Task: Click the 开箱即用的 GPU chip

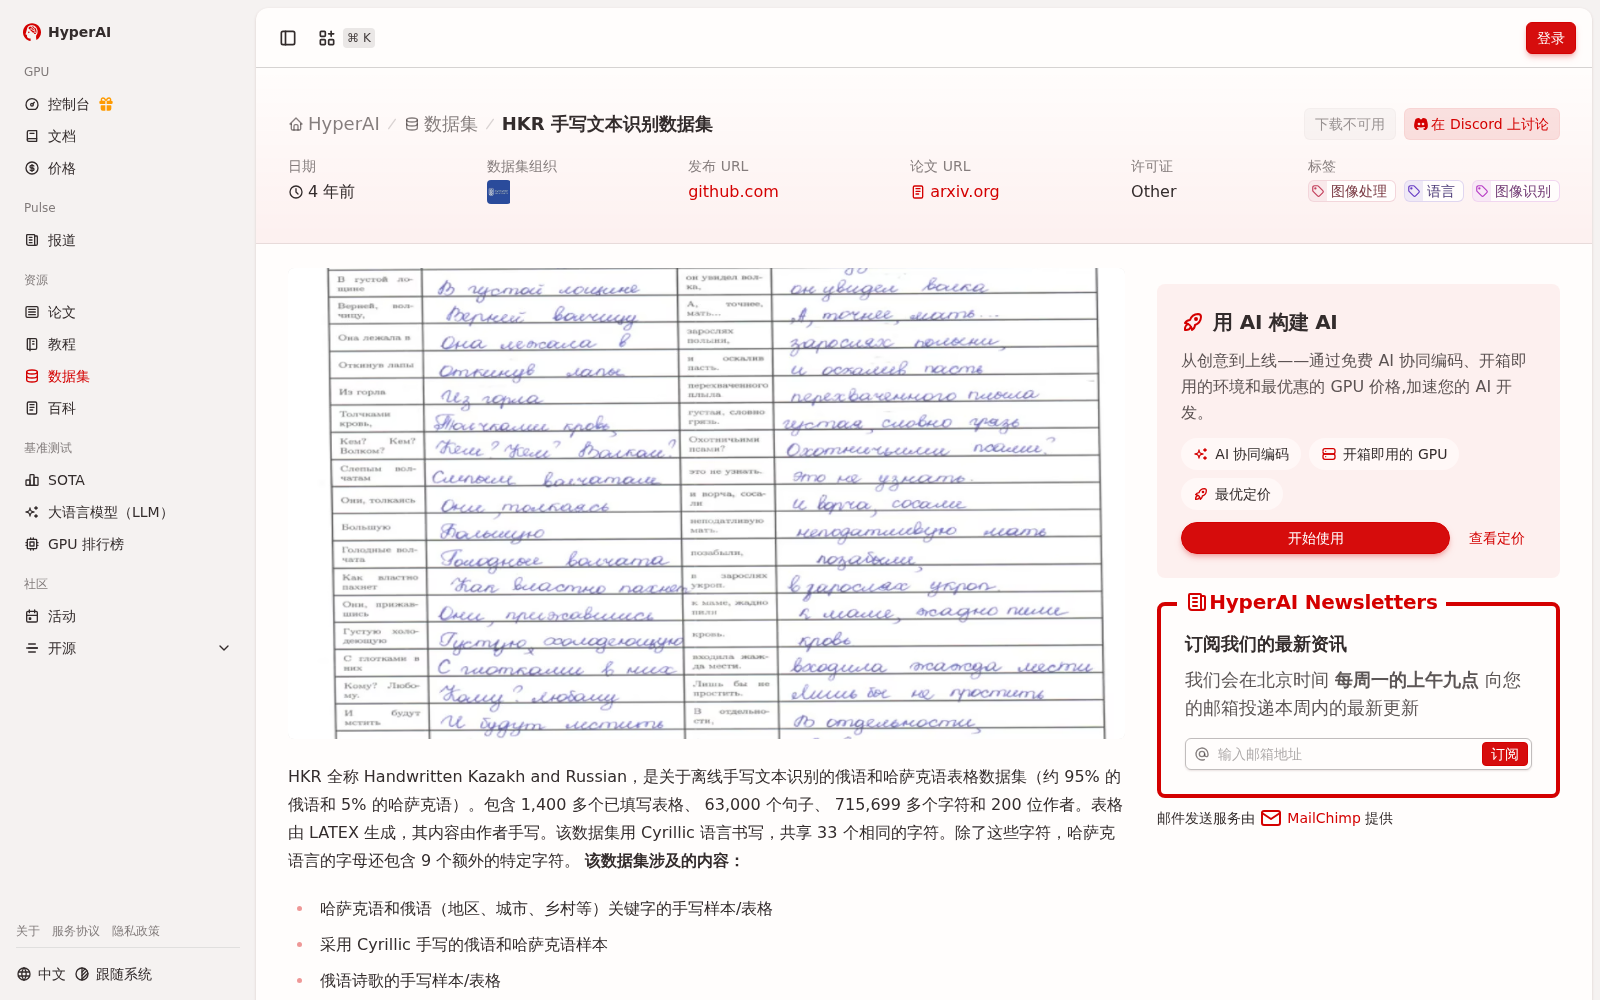Action: [1384, 454]
